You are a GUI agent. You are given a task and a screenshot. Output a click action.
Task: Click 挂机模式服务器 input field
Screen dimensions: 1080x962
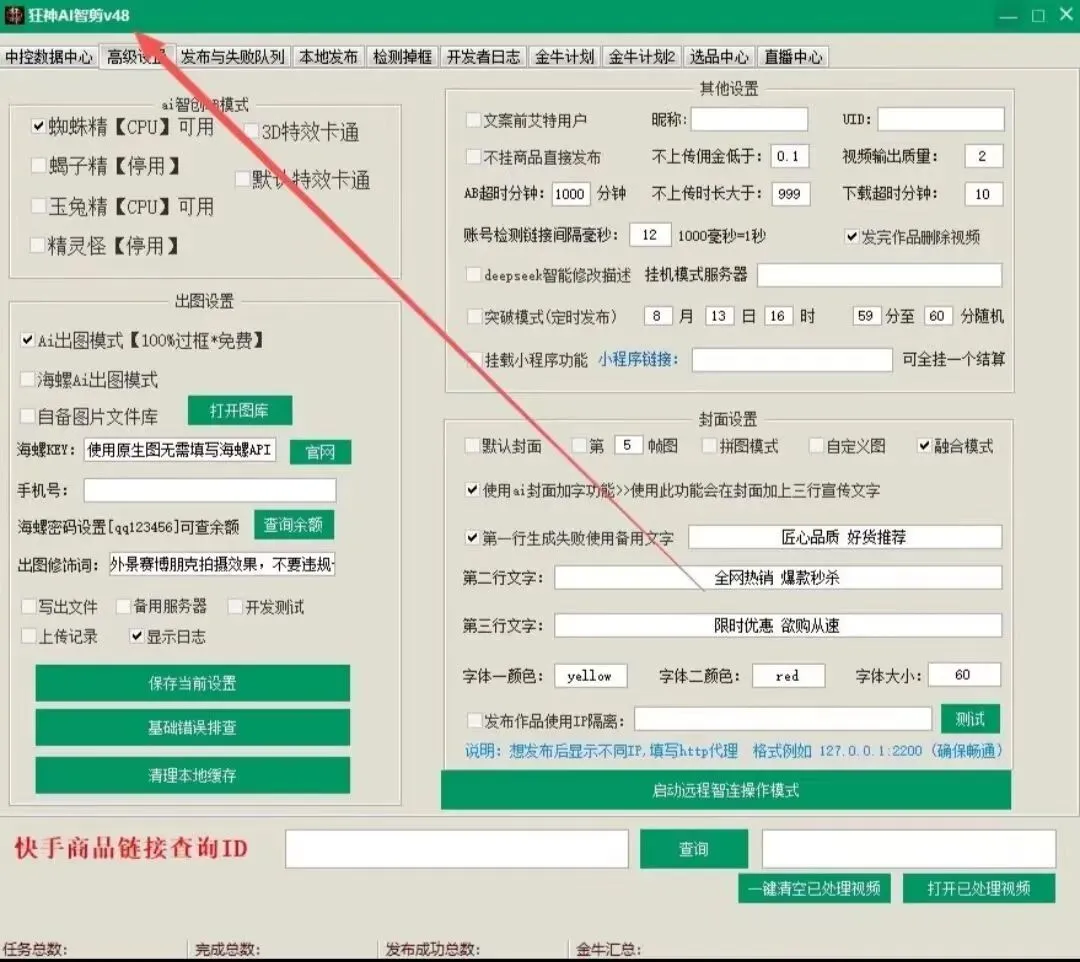[879, 275]
